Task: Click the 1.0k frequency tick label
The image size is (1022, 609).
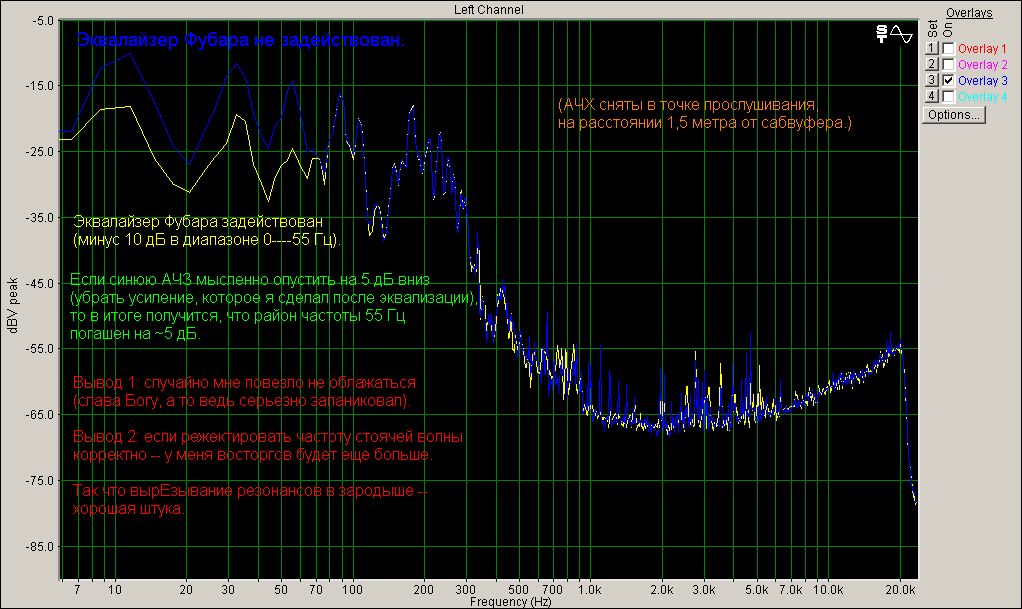Action: [x=589, y=590]
